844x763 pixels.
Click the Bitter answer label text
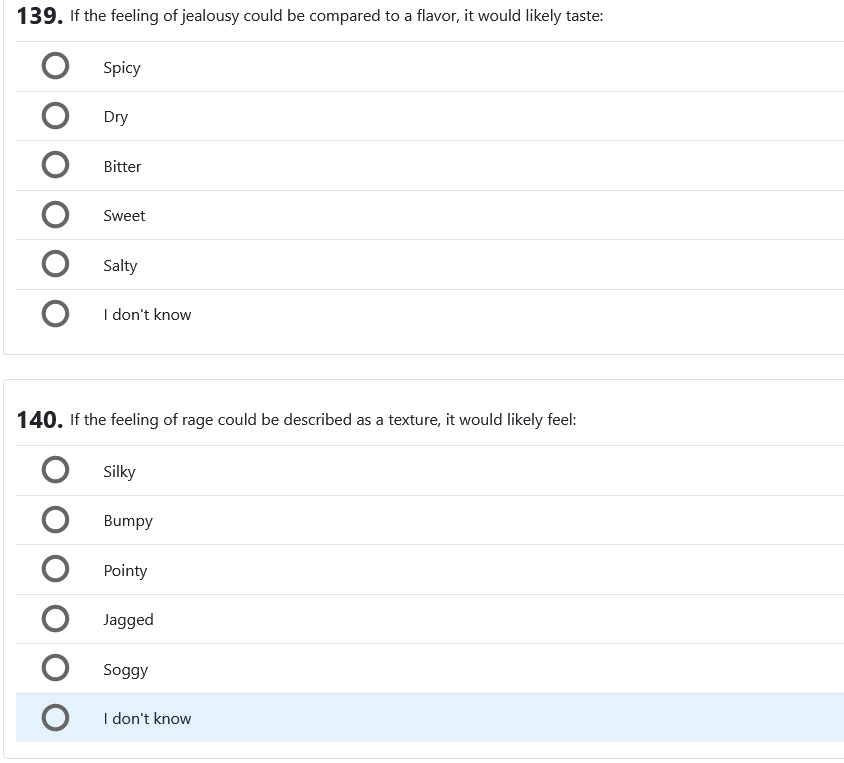coord(122,166)
